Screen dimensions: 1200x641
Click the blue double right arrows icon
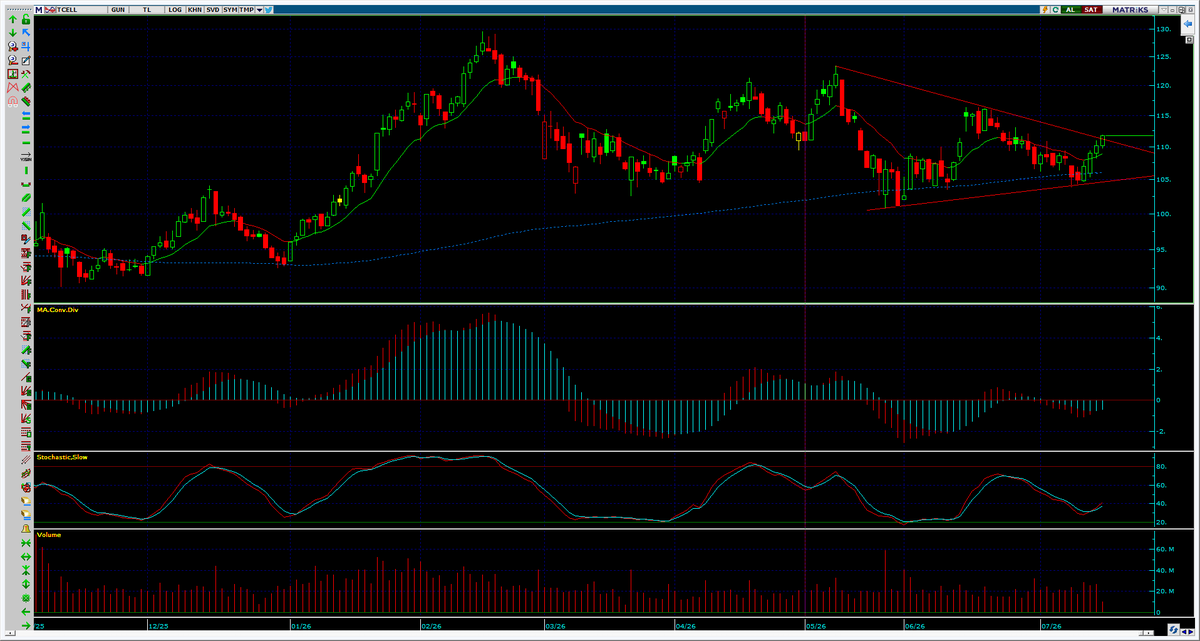[x=26, y=128]
